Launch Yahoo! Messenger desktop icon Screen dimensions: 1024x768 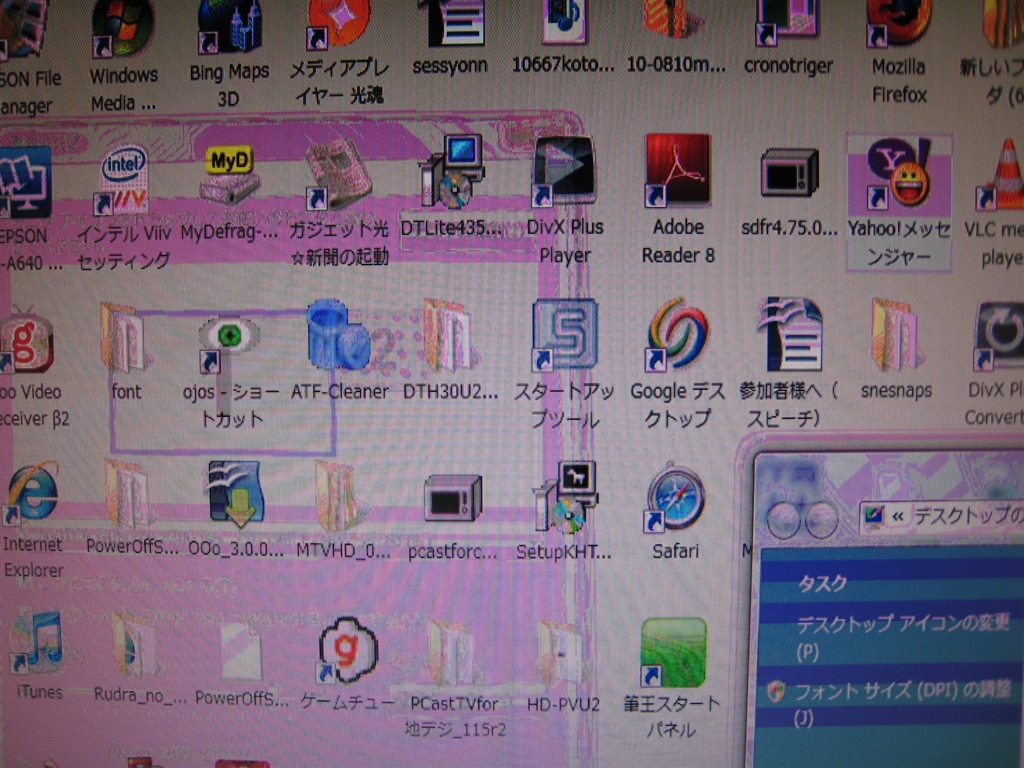[x=899, y=172]
